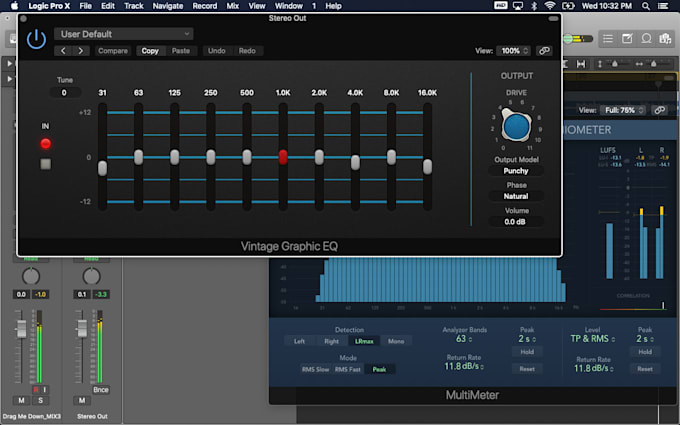Select RMS Slow mode
The height and width of the screenshot is (425, 680).
[x=315, y=369]
